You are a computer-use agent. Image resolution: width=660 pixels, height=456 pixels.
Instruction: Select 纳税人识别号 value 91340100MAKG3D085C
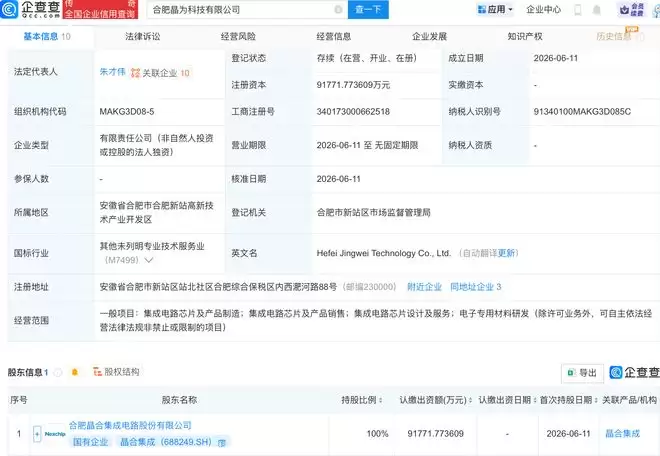coord(582,112)
